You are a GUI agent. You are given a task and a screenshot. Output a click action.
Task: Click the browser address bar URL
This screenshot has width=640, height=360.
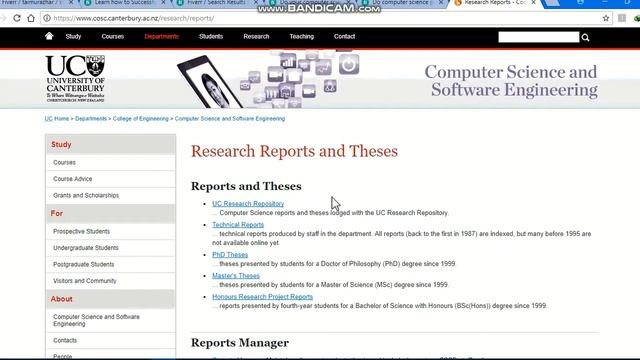tap(134, 18)
